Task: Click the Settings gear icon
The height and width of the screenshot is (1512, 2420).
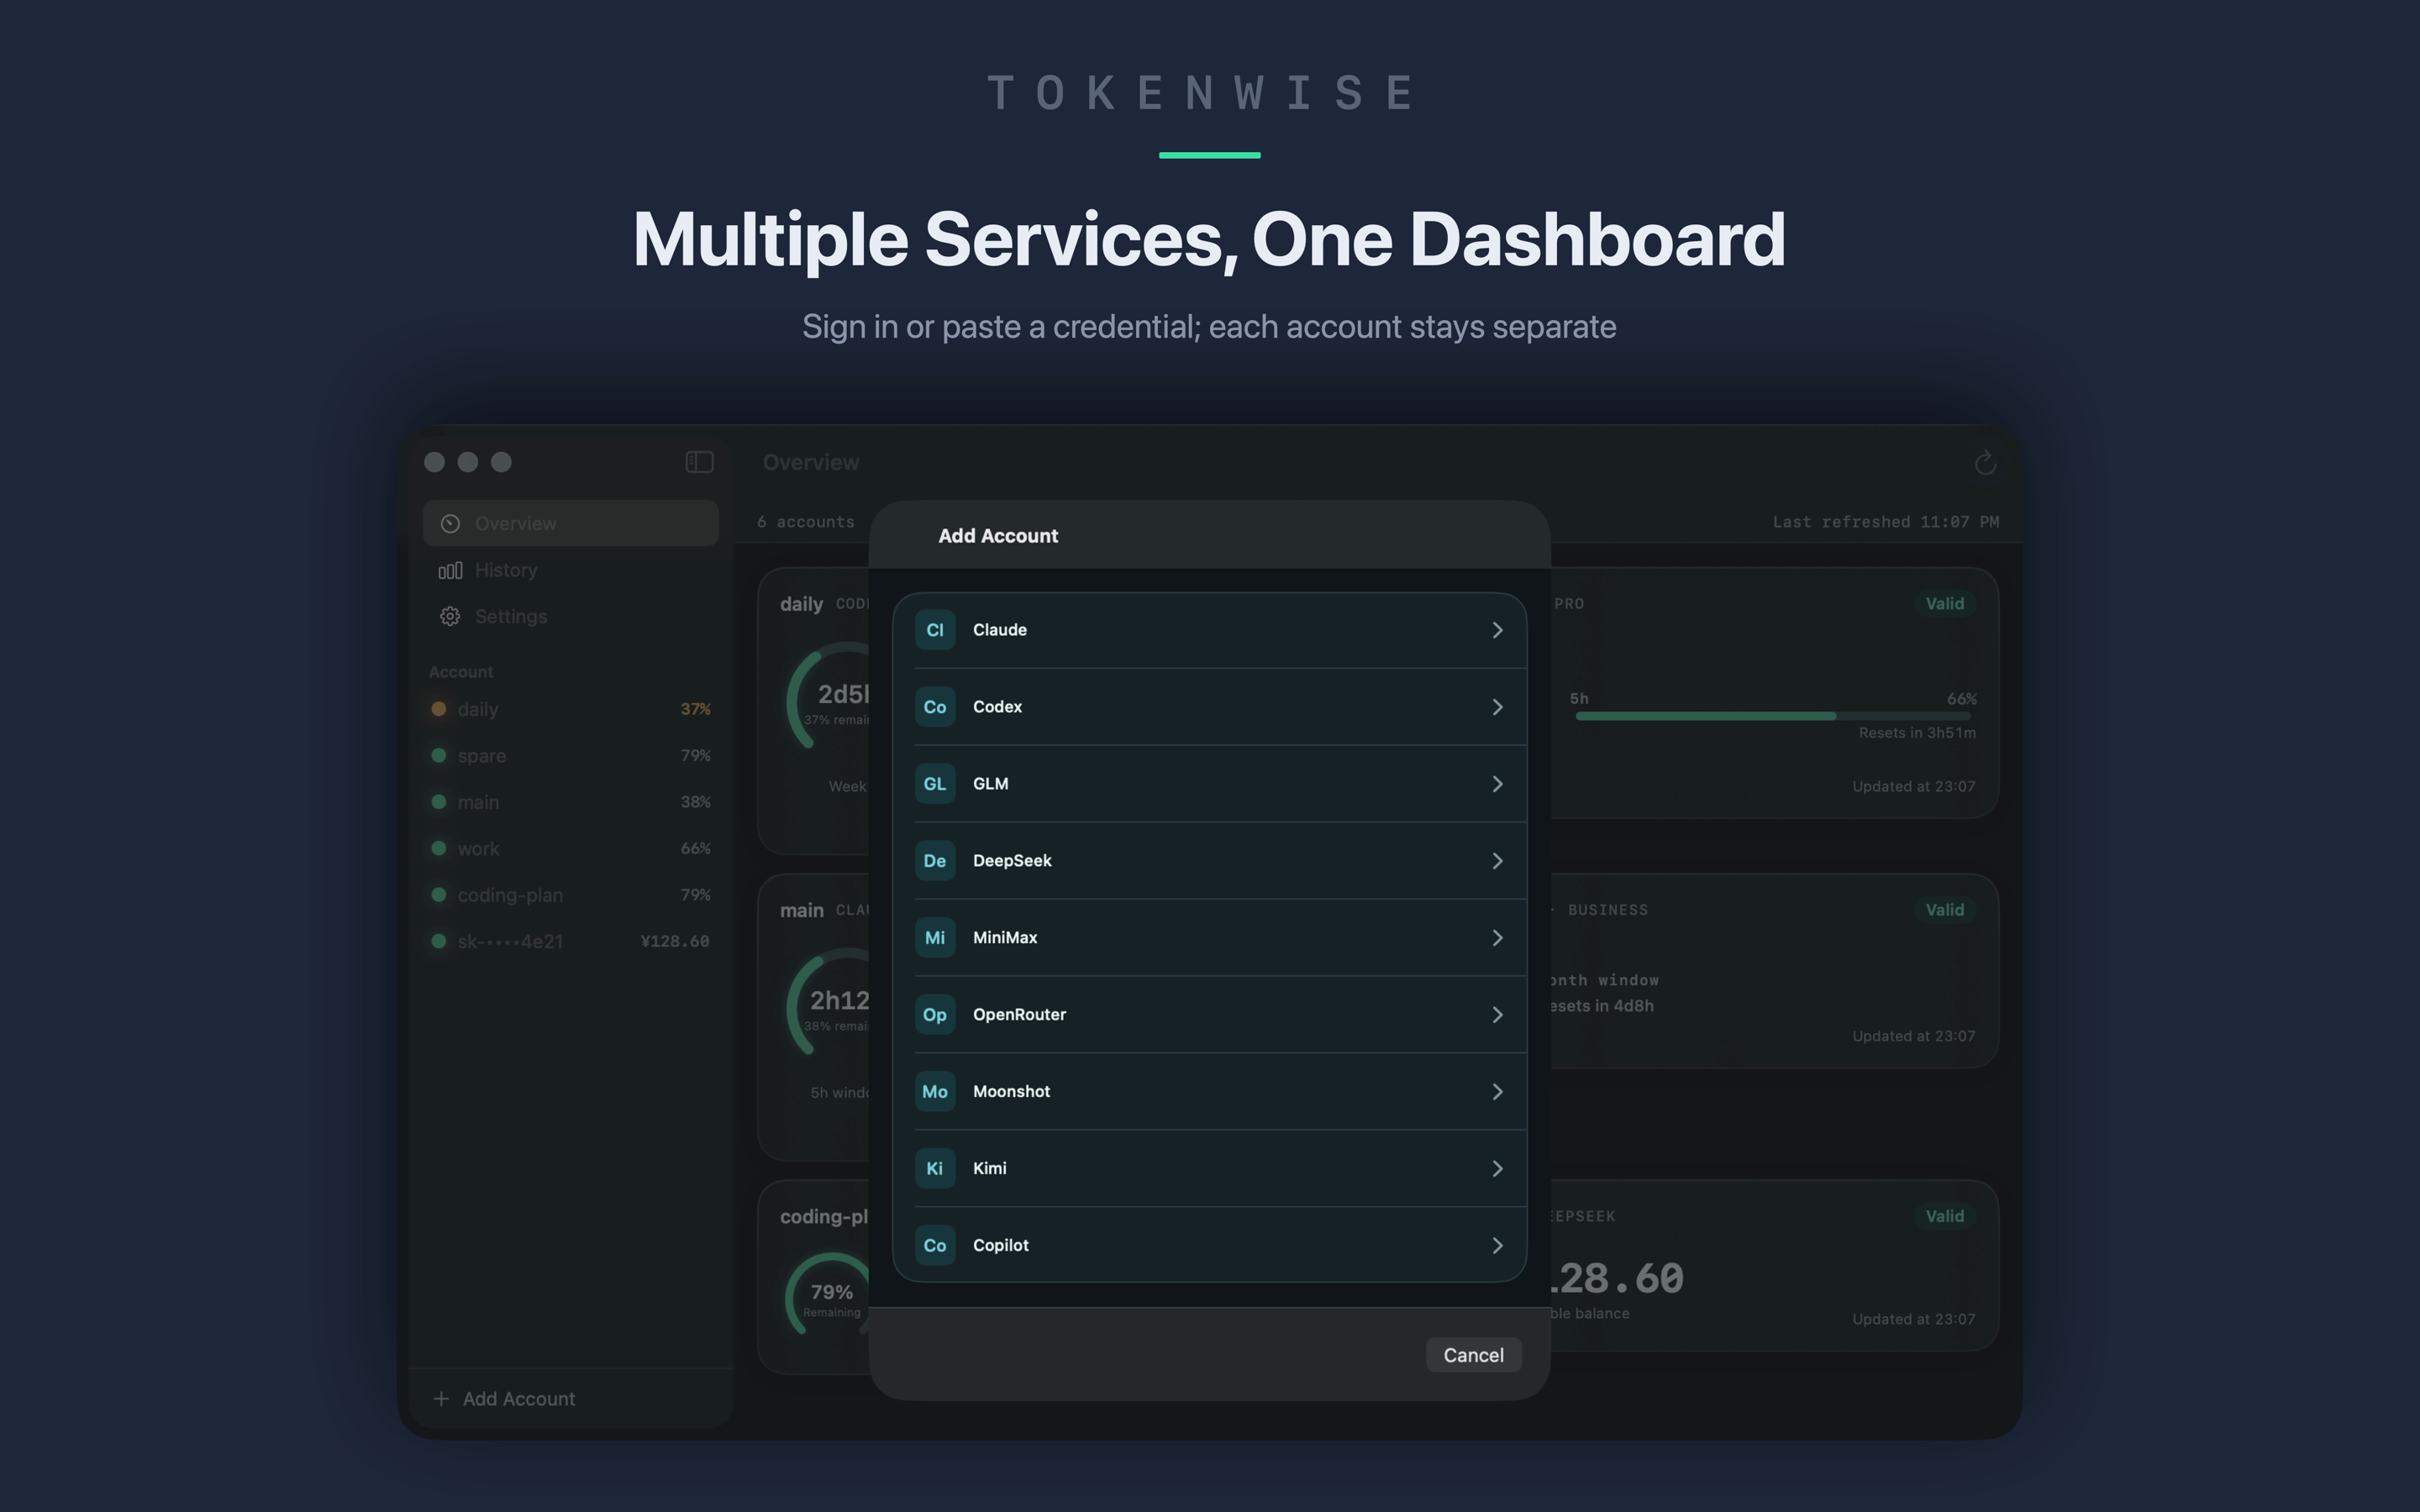Action: coord(450,617)
